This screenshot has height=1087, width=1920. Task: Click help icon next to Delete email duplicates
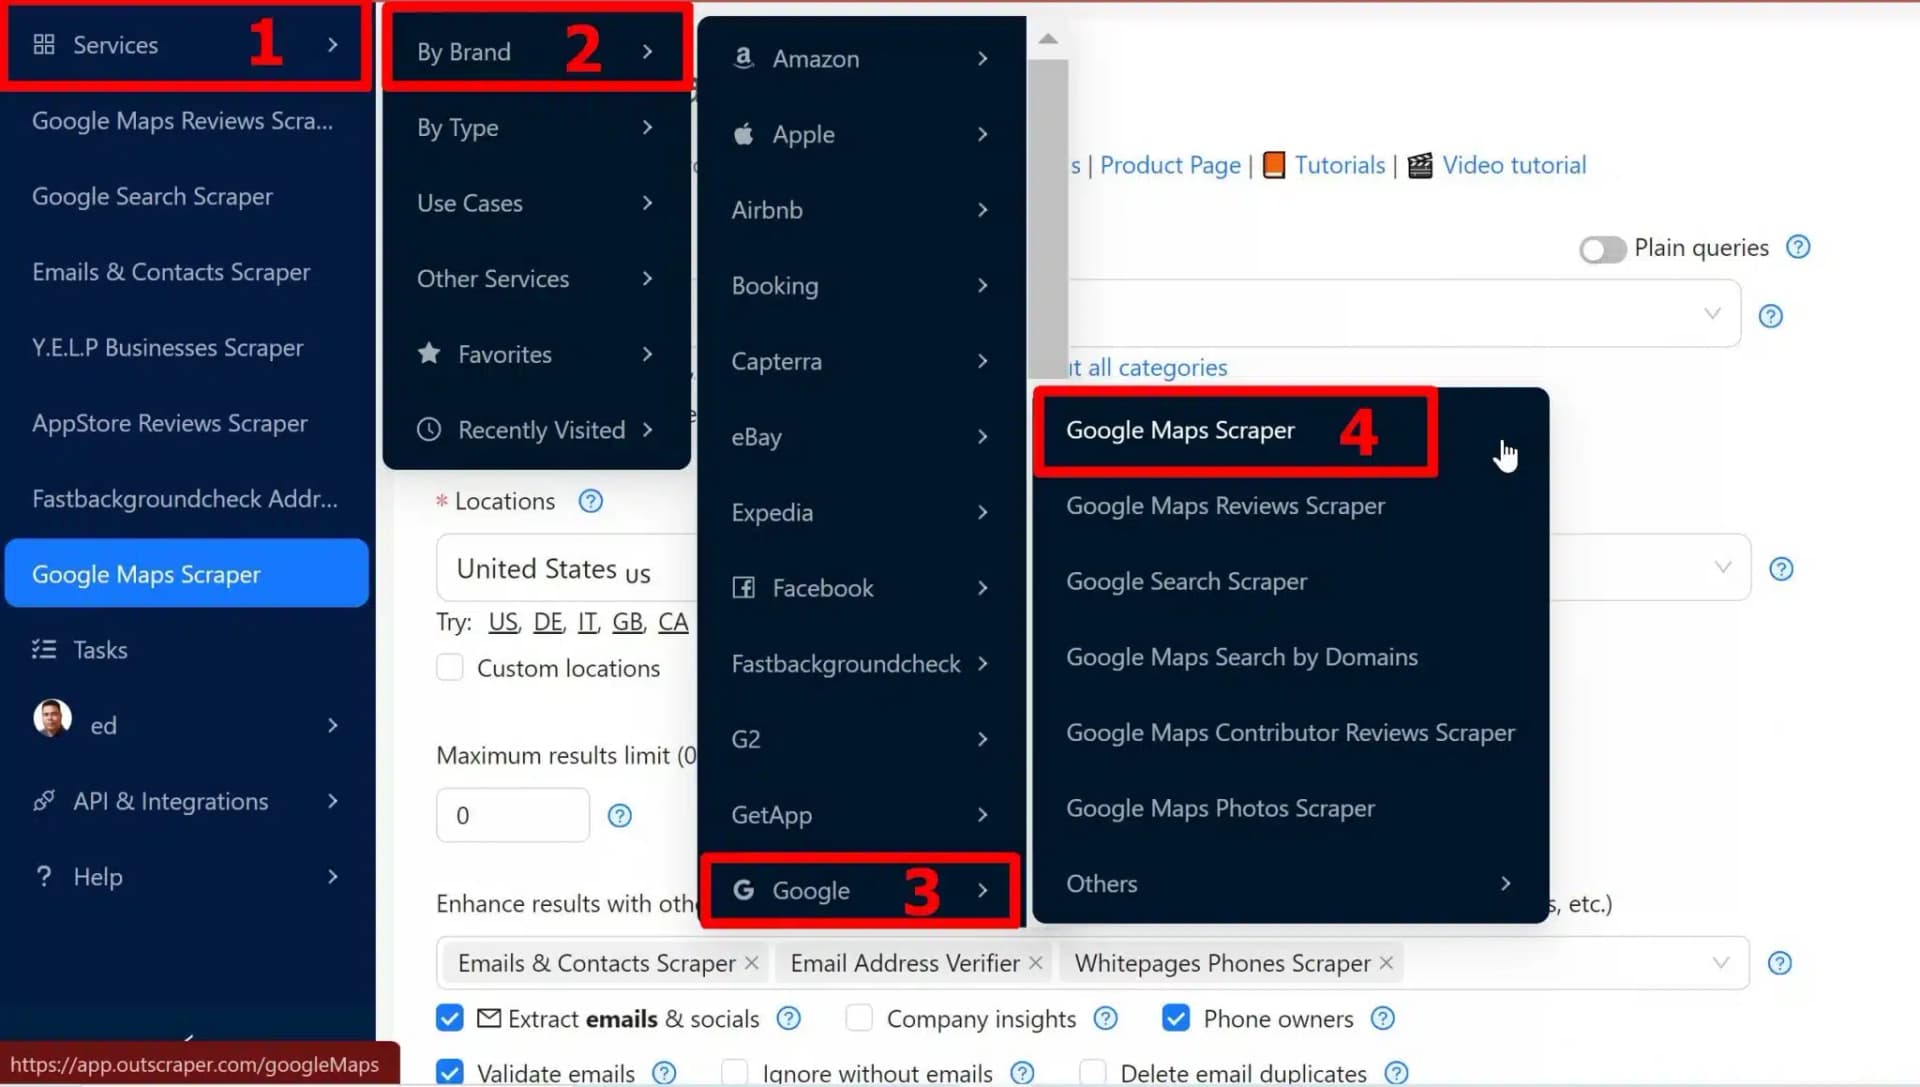coord(1396,1073)
